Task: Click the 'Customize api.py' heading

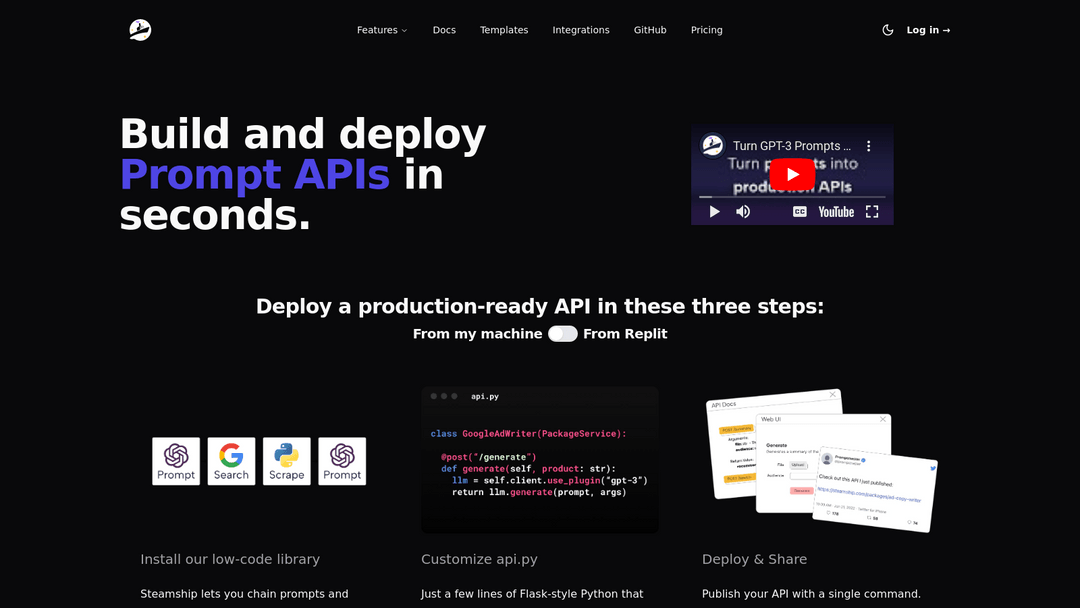Action: click(x=479, y=559)
